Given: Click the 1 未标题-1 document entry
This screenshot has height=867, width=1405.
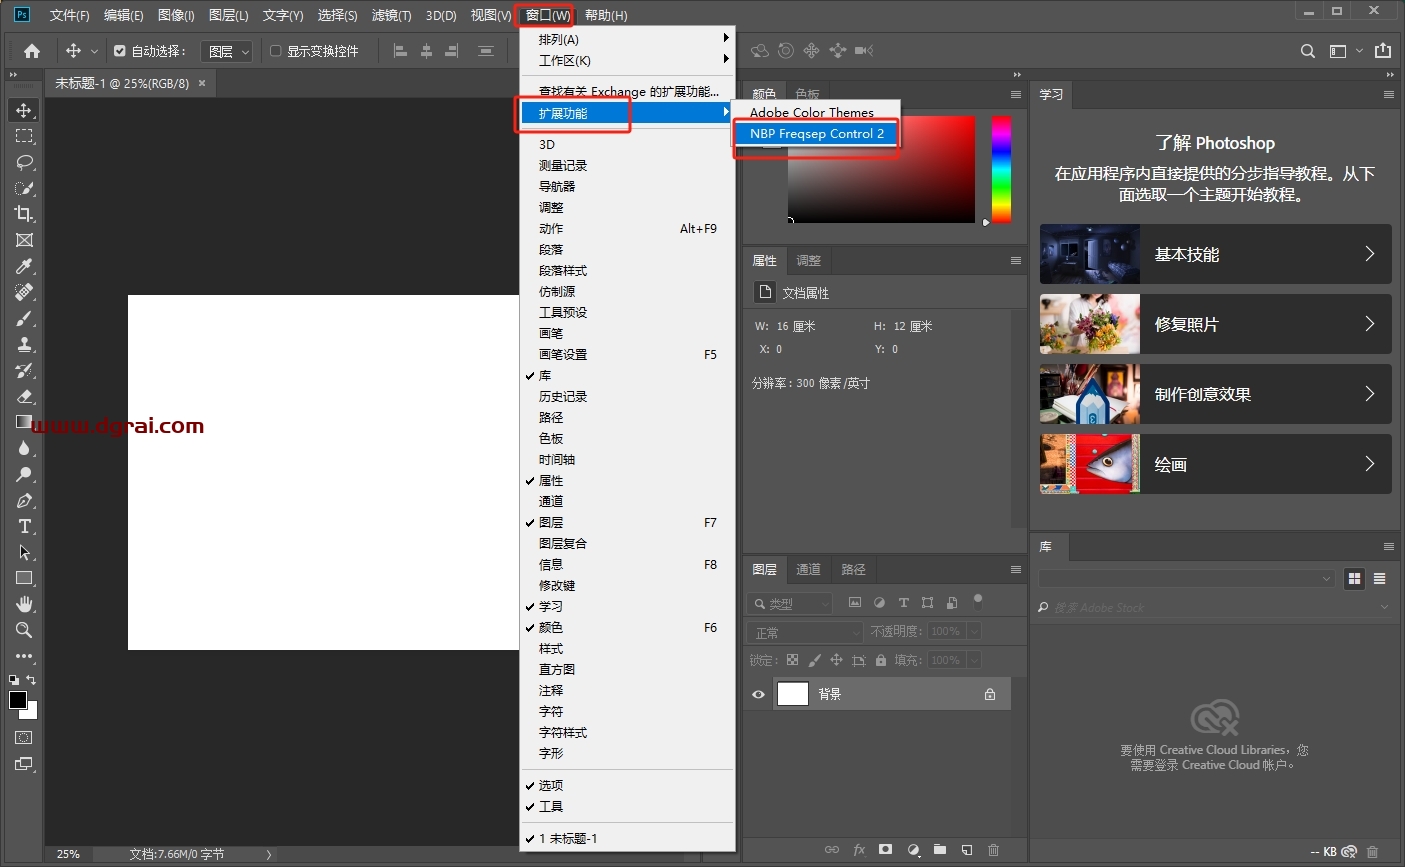Looking at the screenshot, I should pyautogui.click(x=627, y=839).
